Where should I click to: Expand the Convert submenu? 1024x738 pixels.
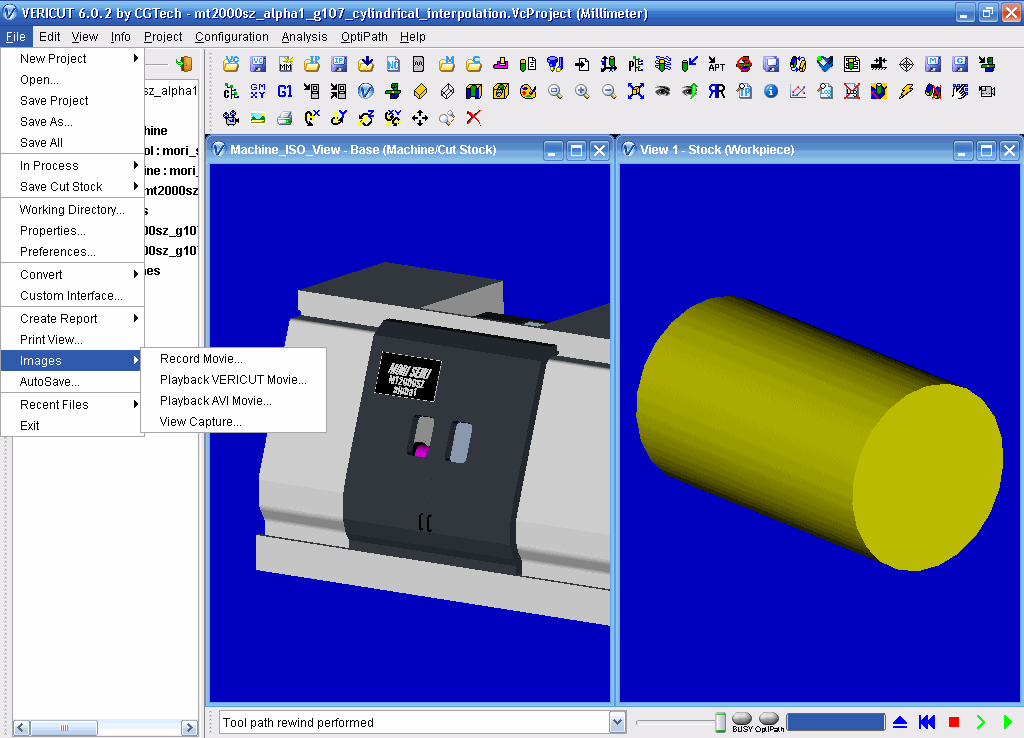[72, 274]
